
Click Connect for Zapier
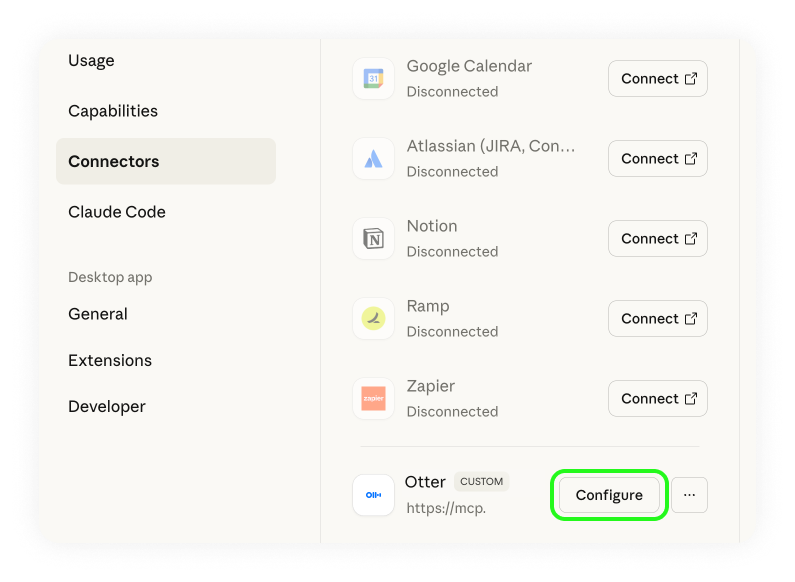click(657, 399)
